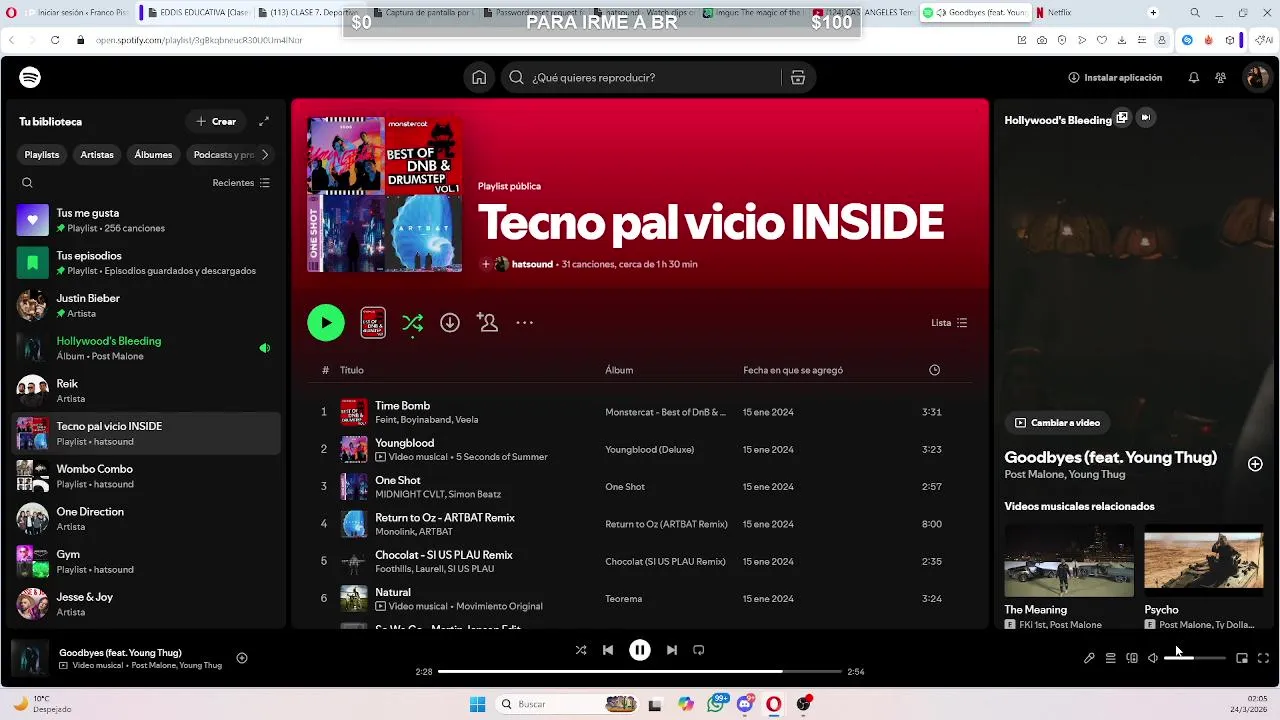Click artist link 5 Seconds of Summer
The width and height of the screenshot is (1280, 720).
click(502, 457)
